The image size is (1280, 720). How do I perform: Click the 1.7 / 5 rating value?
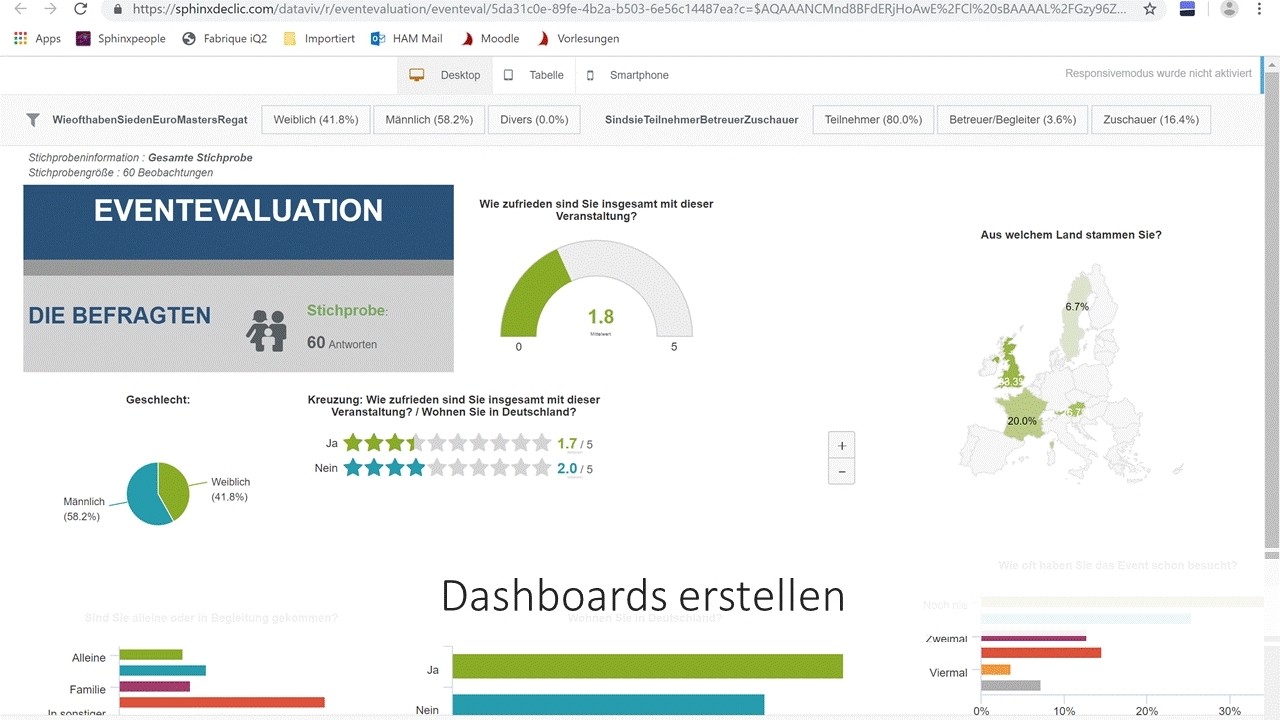575,444
